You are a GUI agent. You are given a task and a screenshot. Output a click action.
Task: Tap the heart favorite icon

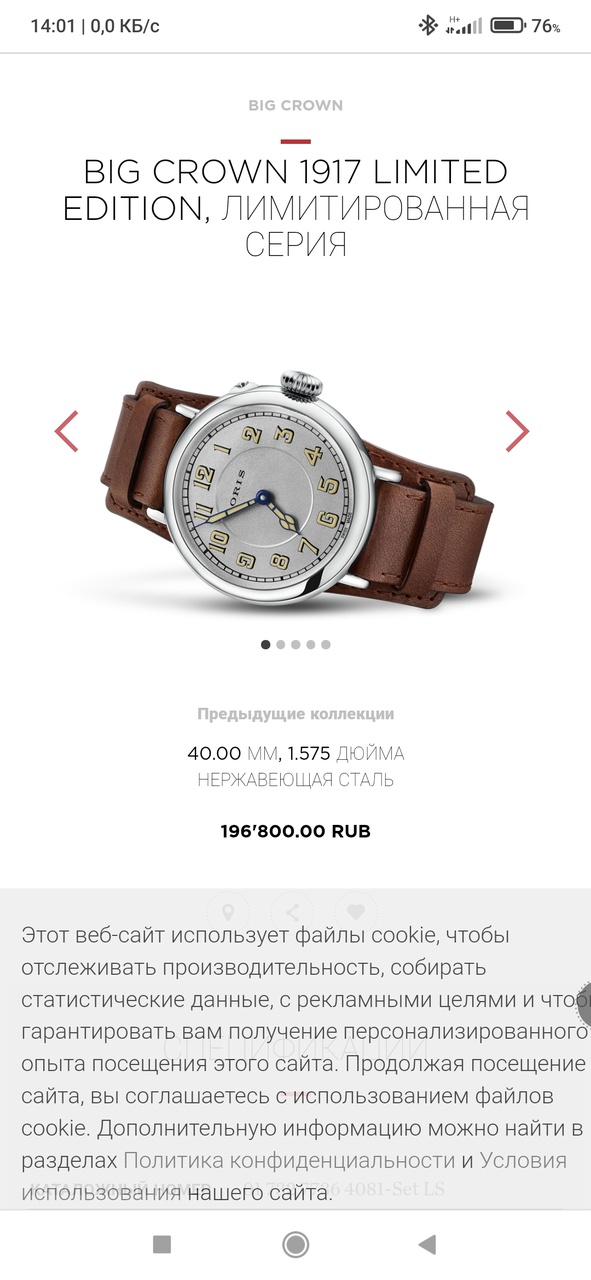coord(355,912)
